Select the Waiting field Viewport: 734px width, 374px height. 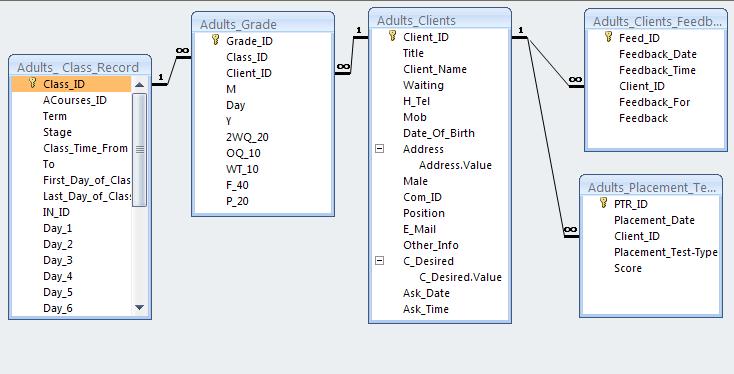tap(423, 85)
